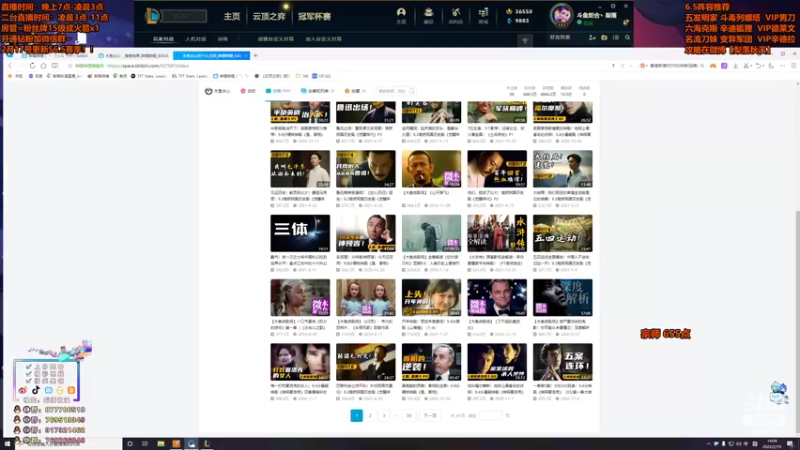Click the current page 1 button
The image size is (800, 450).
click(357, 415)
